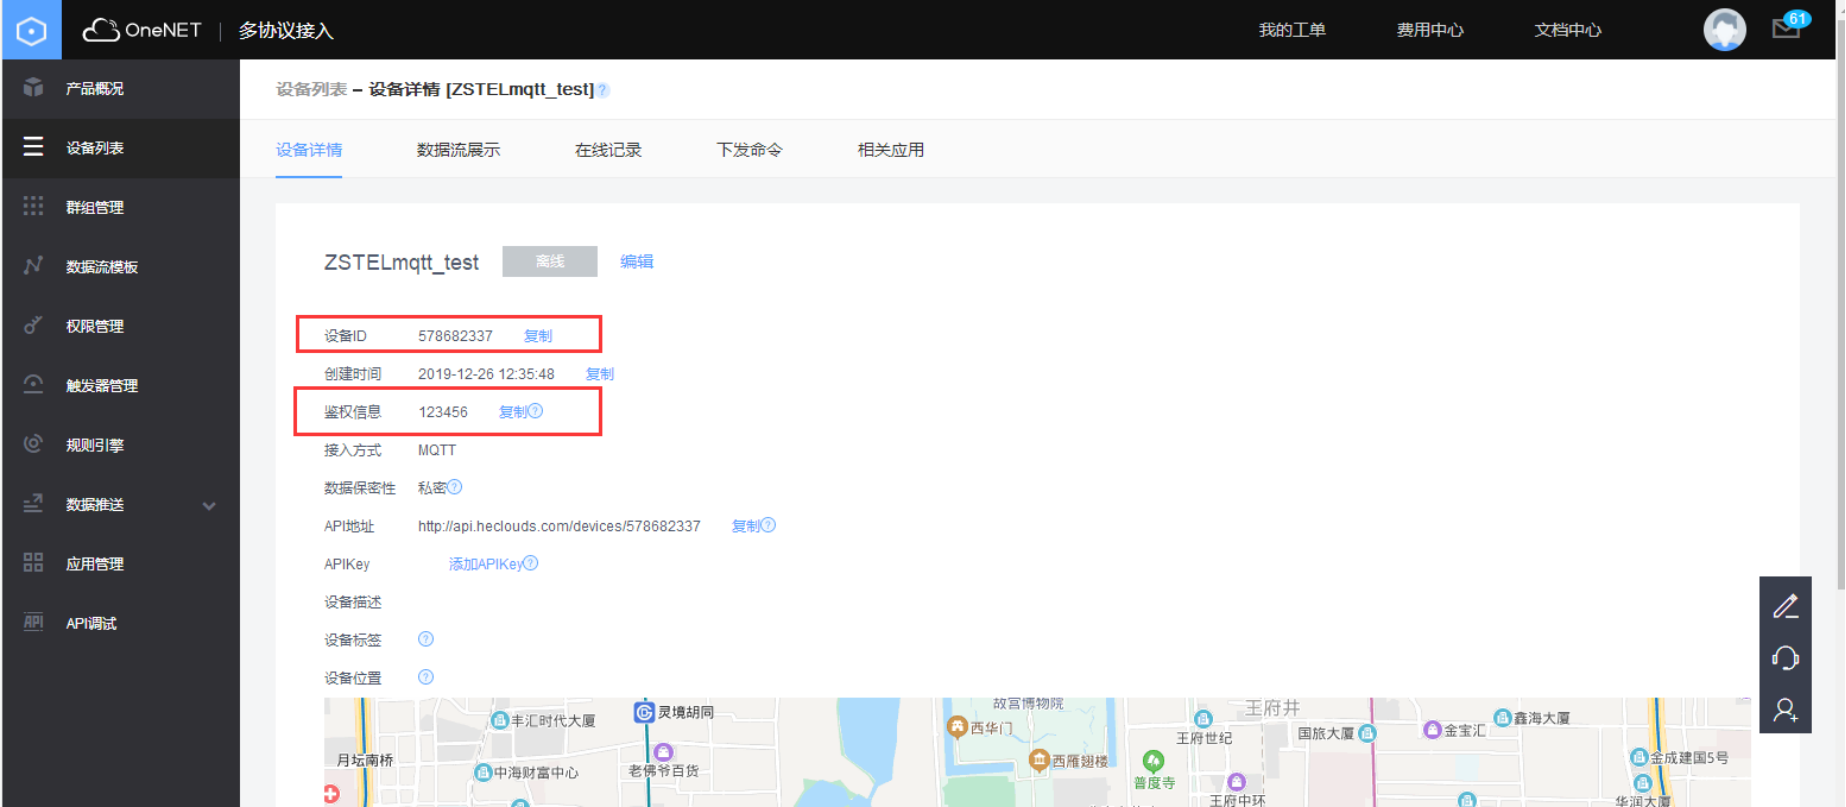The image size is (1846, 807).
Task: Expand the 数据推送 submenu chevron
Action: [209, 505]
